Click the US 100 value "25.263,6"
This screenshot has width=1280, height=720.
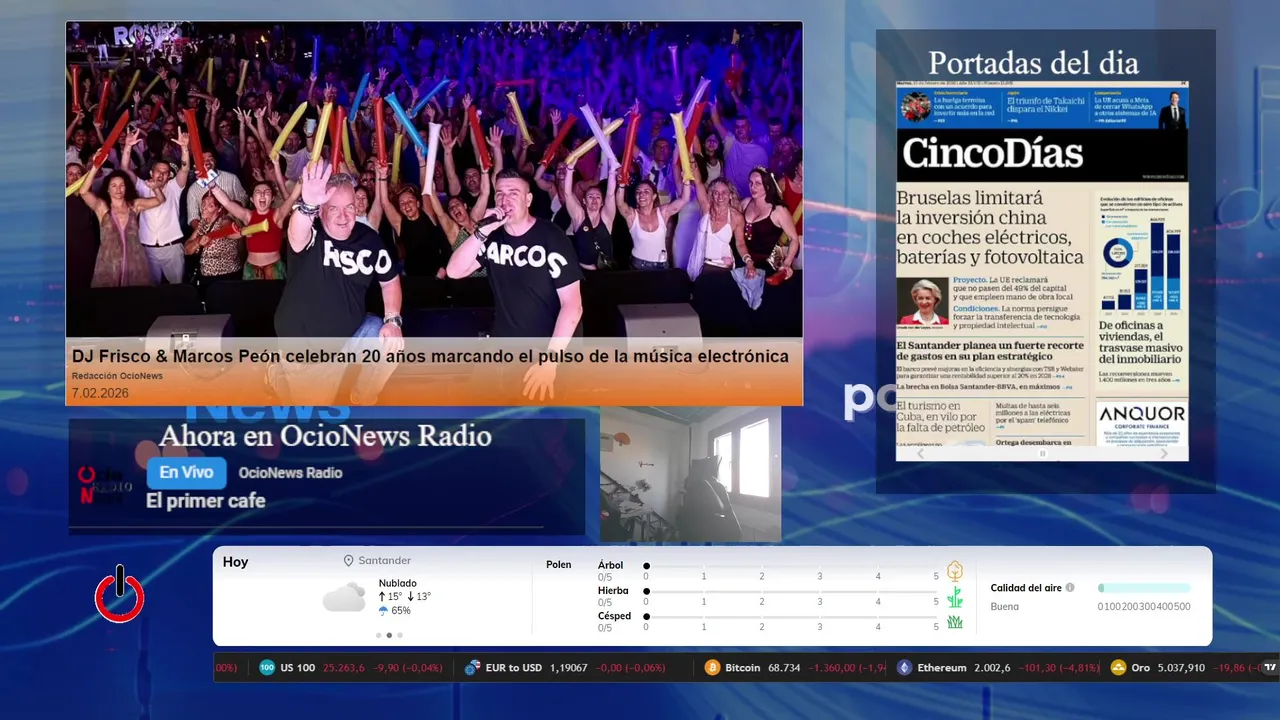tap(344, 668)
